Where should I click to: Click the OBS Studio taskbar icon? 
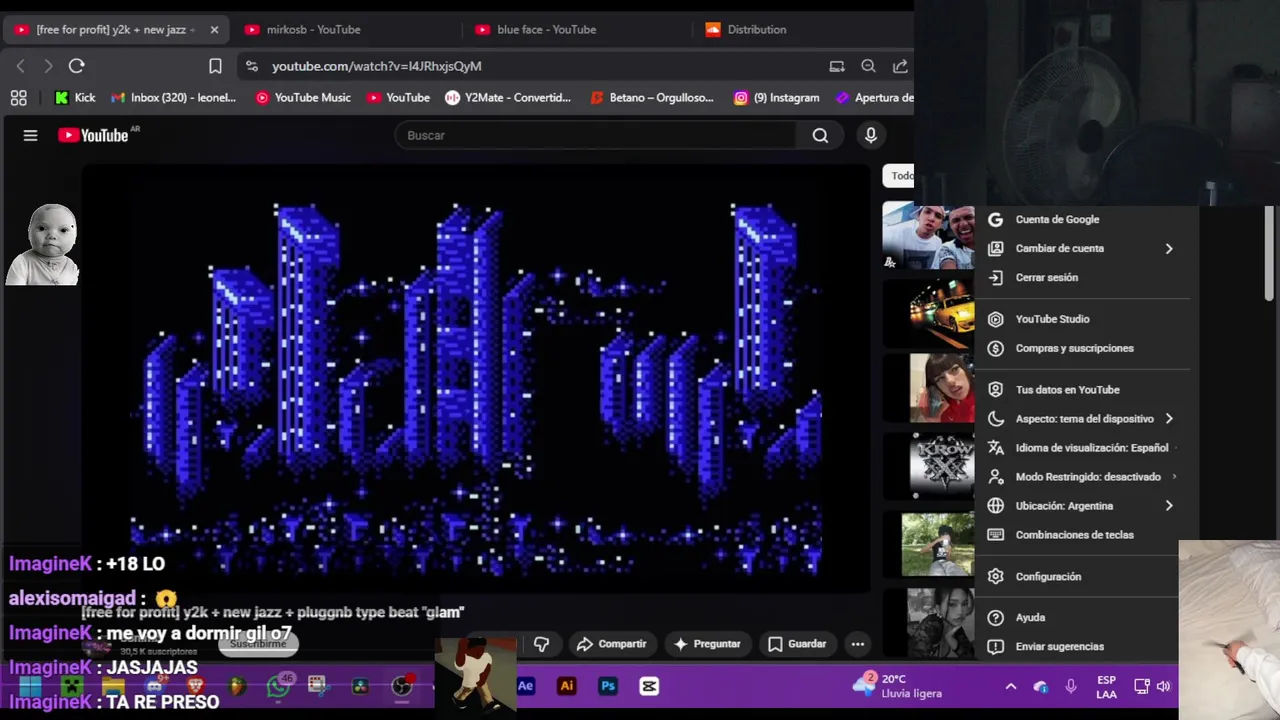coord(401,686)
